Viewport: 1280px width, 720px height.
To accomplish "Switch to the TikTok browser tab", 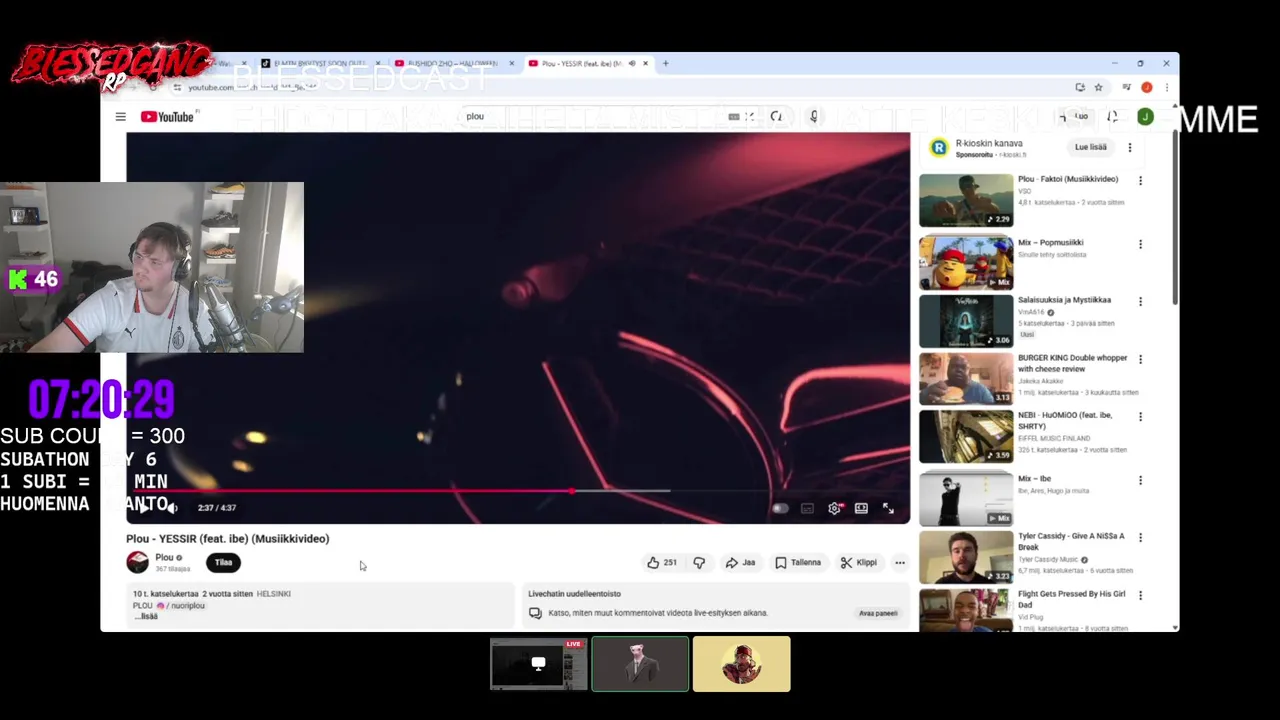I will click(x=320, y=63).
